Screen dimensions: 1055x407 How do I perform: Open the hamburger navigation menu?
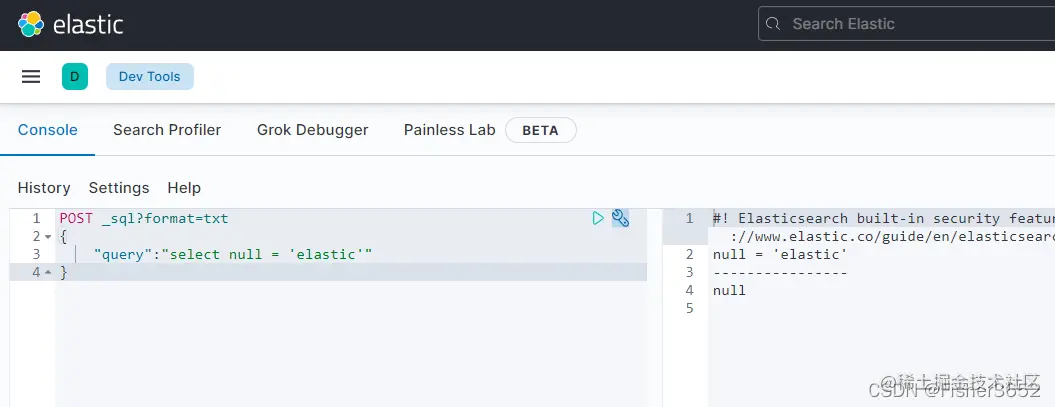(31, 77)
